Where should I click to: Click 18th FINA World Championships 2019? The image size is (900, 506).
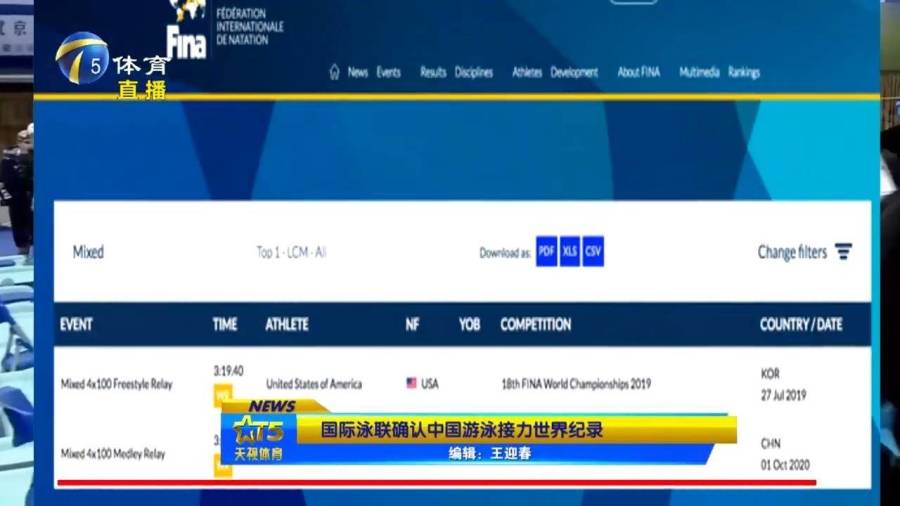pyautogui.click(x=576, y=384)
